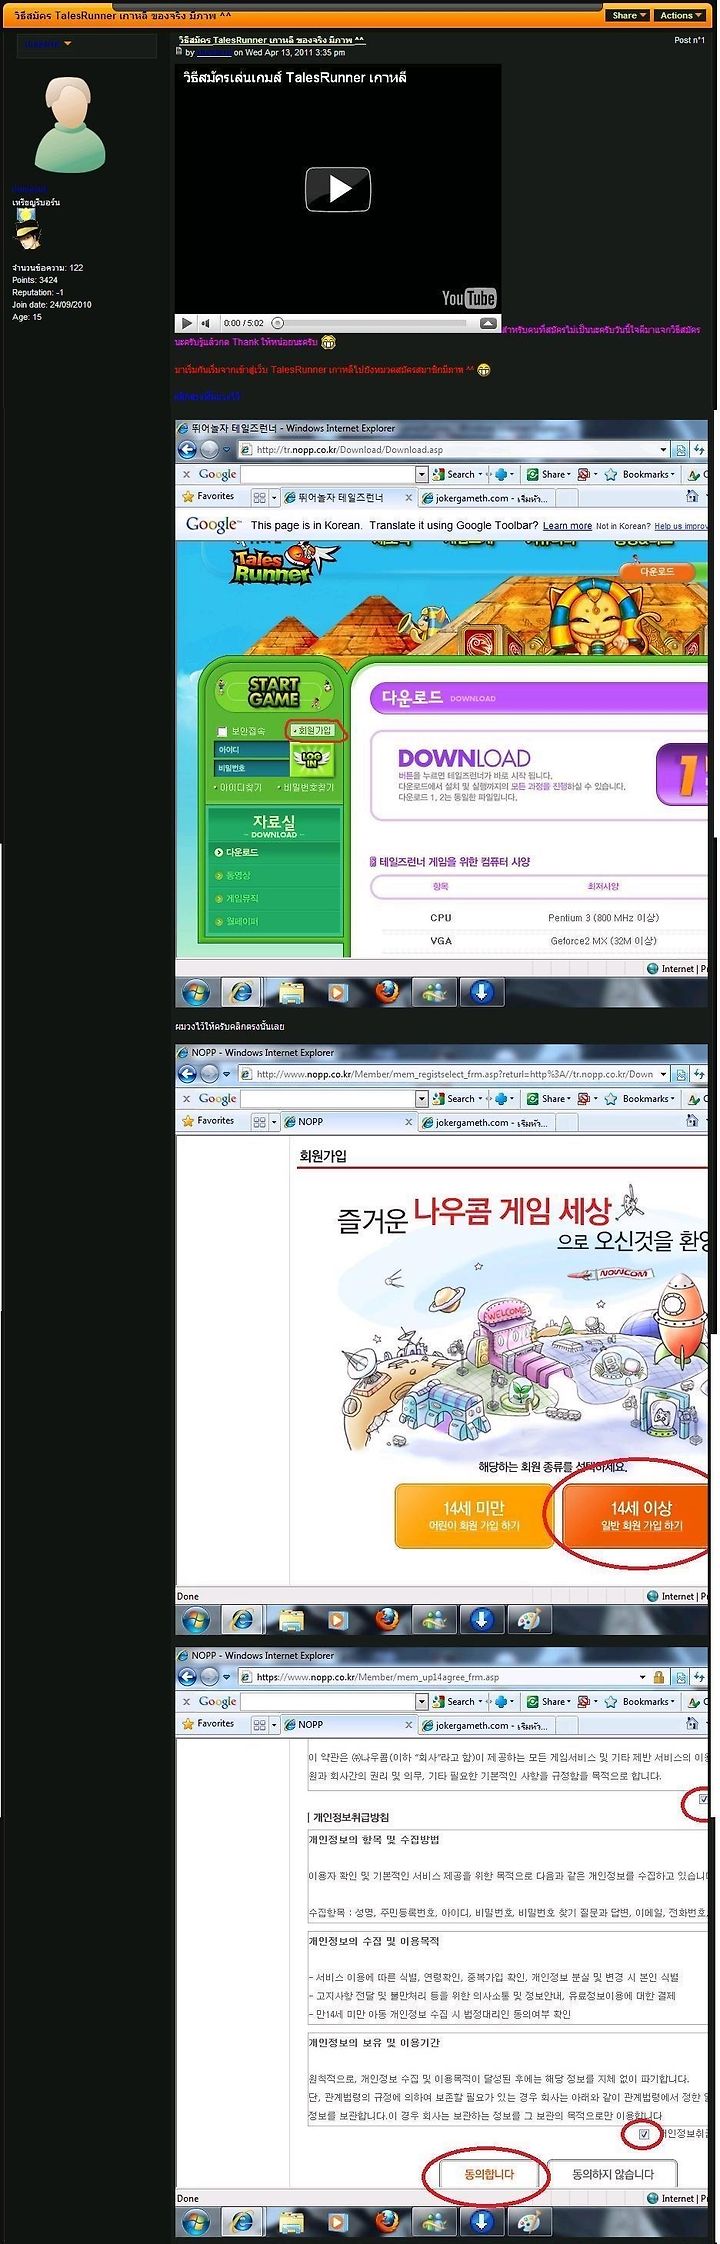Click the winged LOG IN button
Screen dimensions: 720x2244
311,760
